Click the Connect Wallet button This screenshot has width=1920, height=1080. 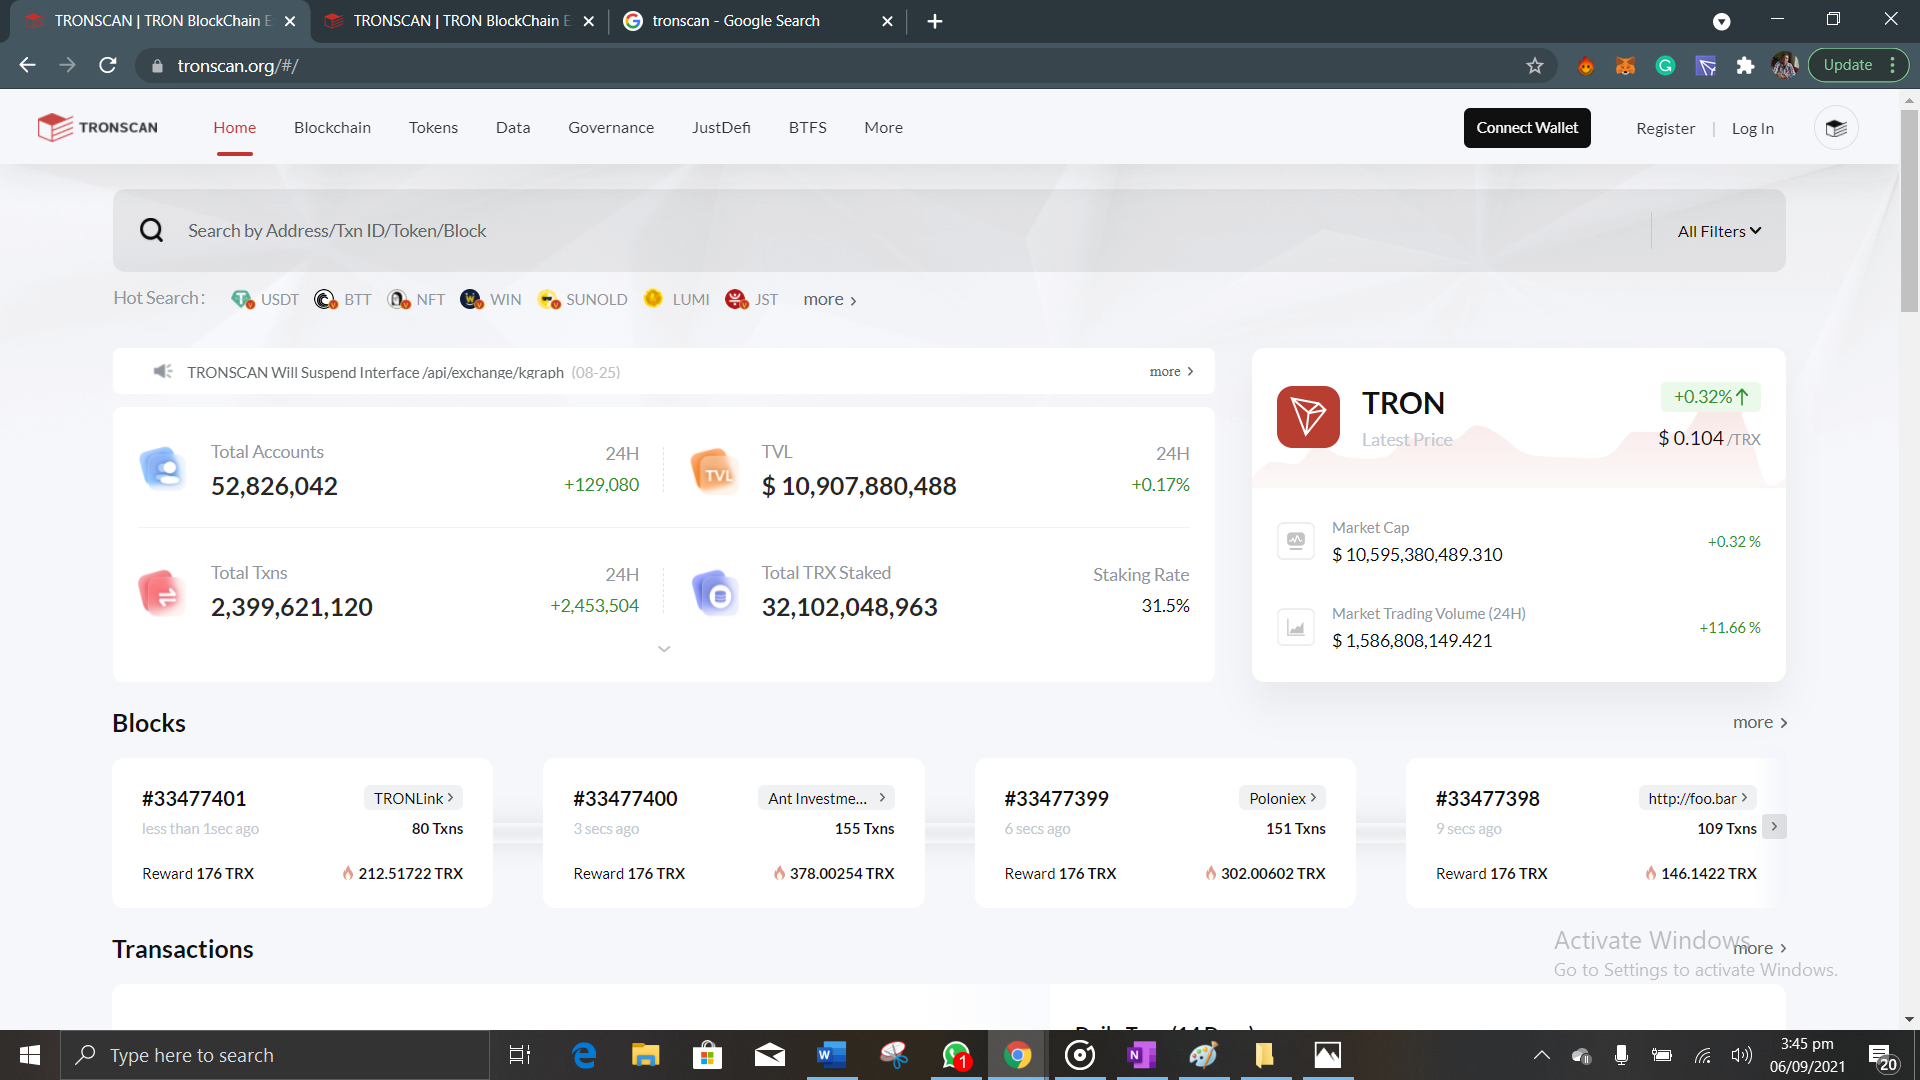[1527, 128]
